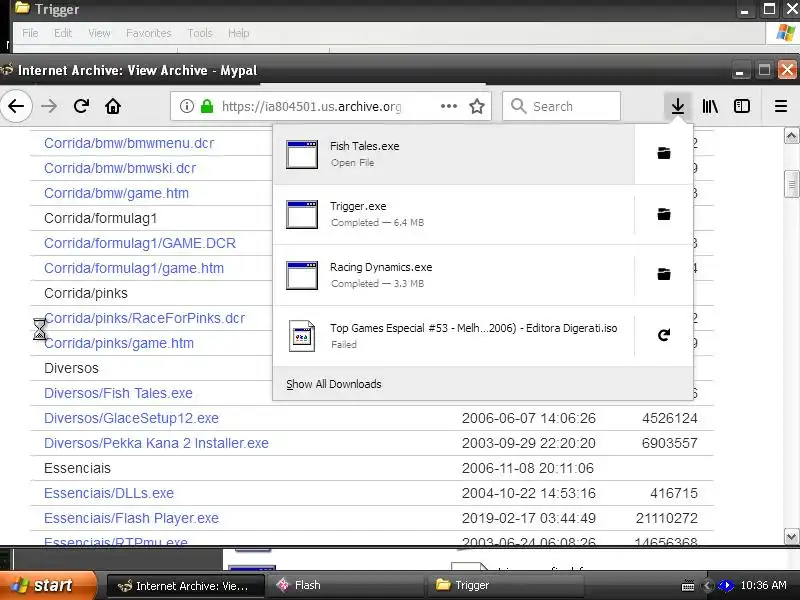Image resolution: width=800 pixels, height=600 pixels.
Task: Open the Diversos/Fish Tales.exe link
Action: (x=118, y=393)
